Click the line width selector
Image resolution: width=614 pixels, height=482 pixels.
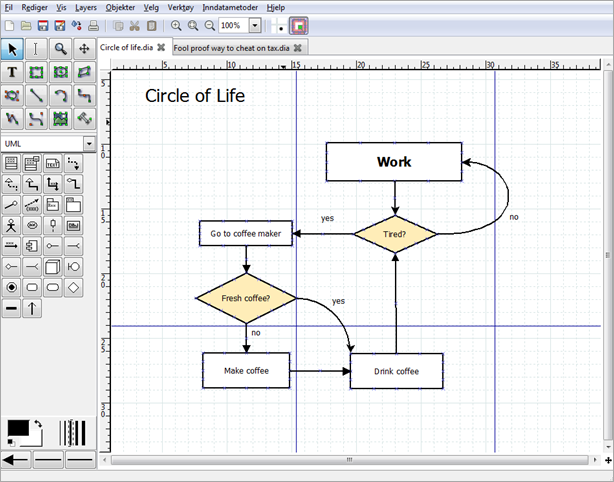pos(74,432)
